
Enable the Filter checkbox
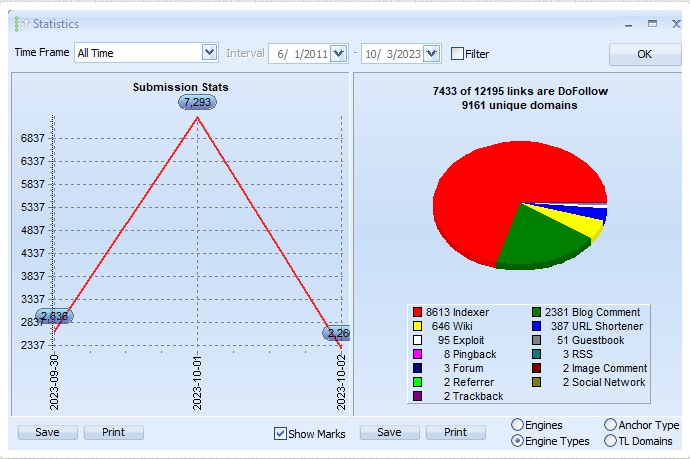point(458,54)
